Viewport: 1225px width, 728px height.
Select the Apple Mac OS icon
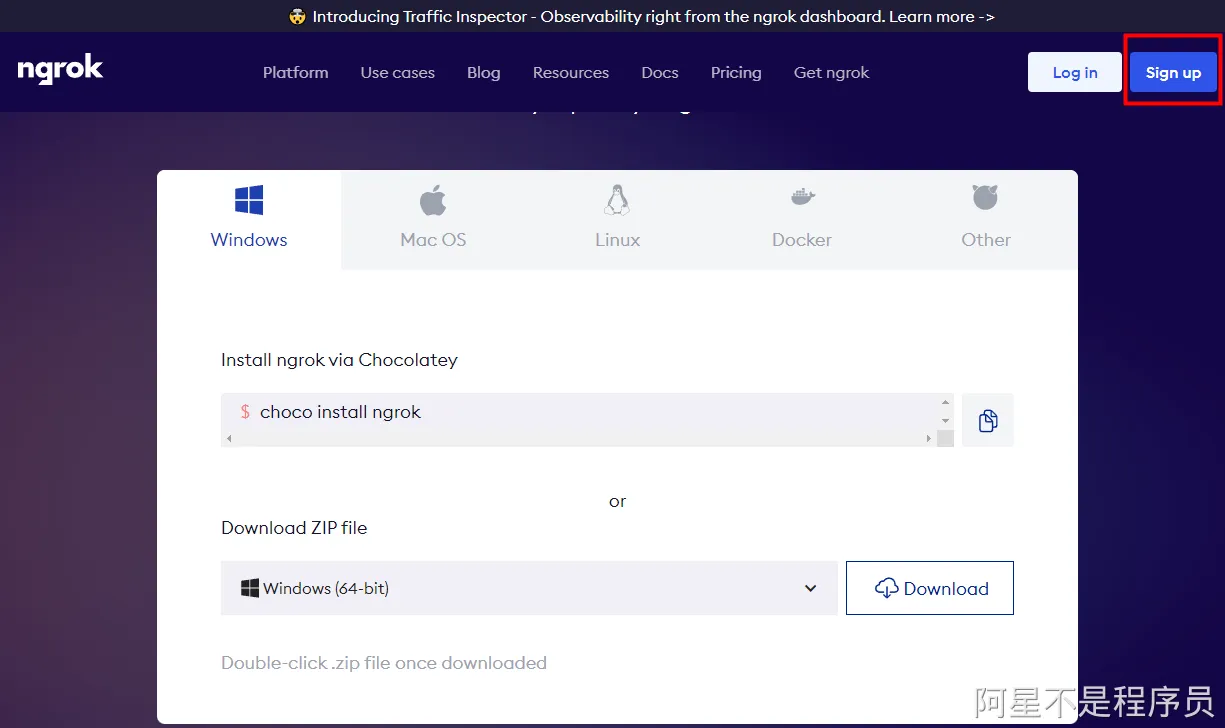[x=433, y=200]
